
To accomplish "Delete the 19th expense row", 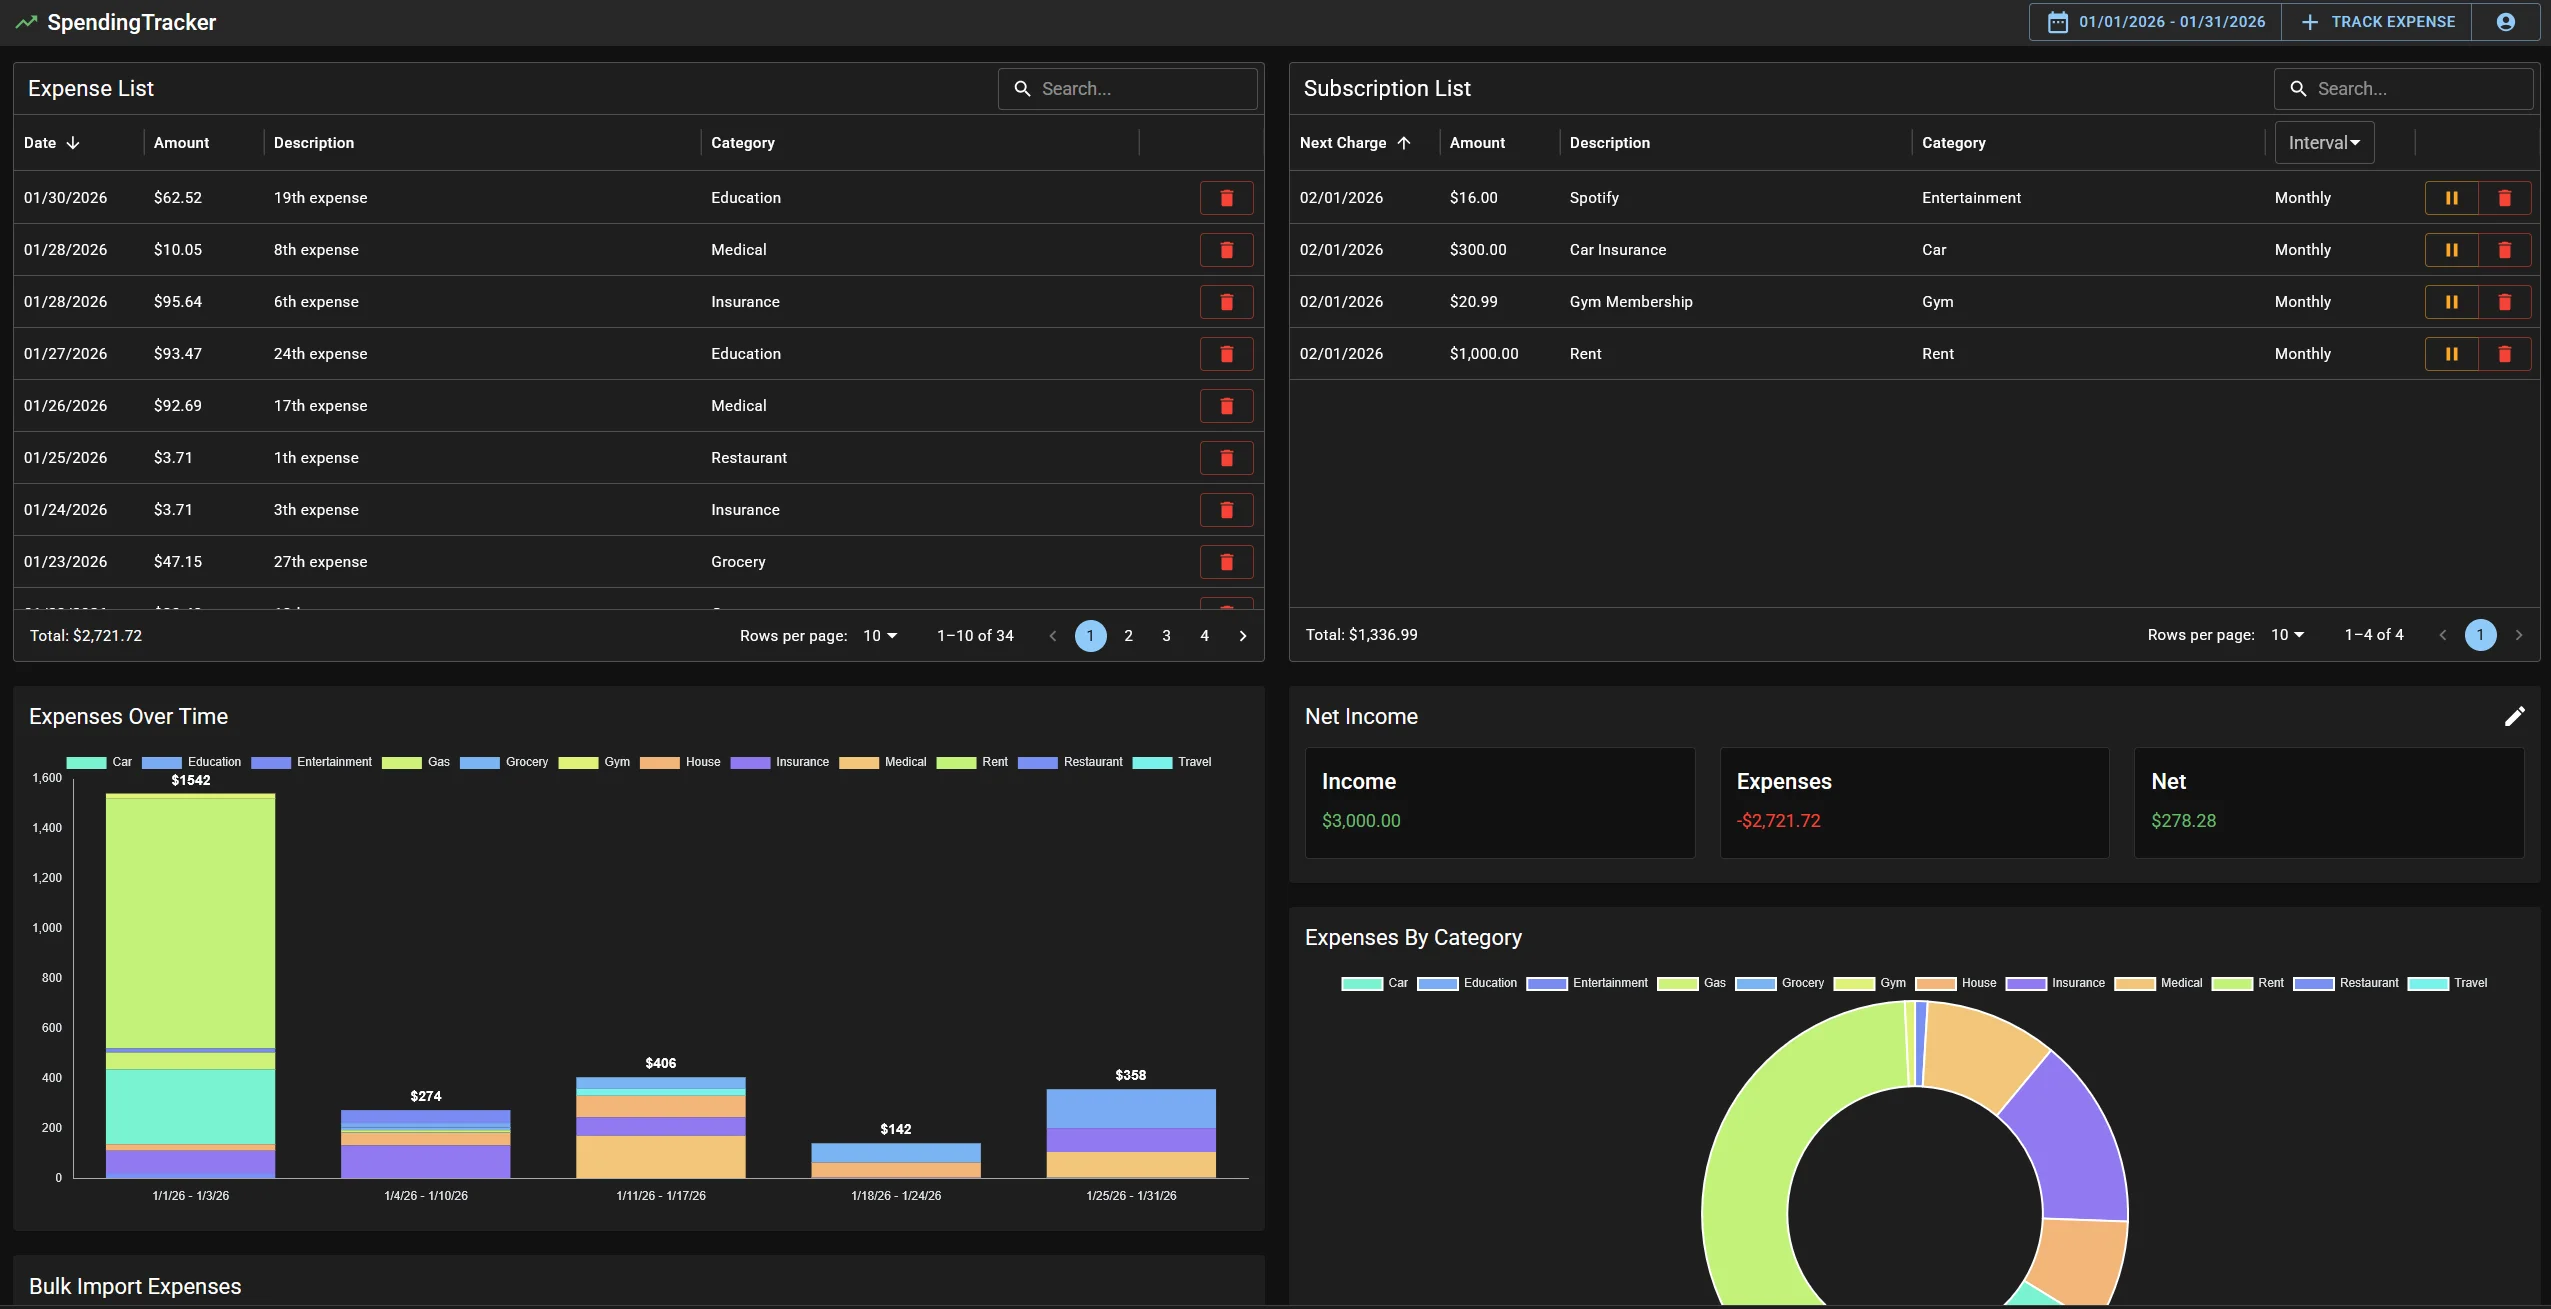I will [1226, 198].
